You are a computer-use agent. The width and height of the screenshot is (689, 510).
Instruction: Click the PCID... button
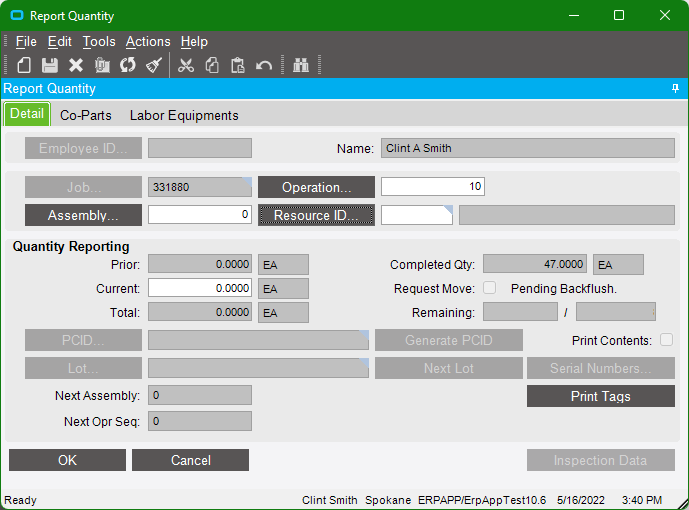pos(83,340)
